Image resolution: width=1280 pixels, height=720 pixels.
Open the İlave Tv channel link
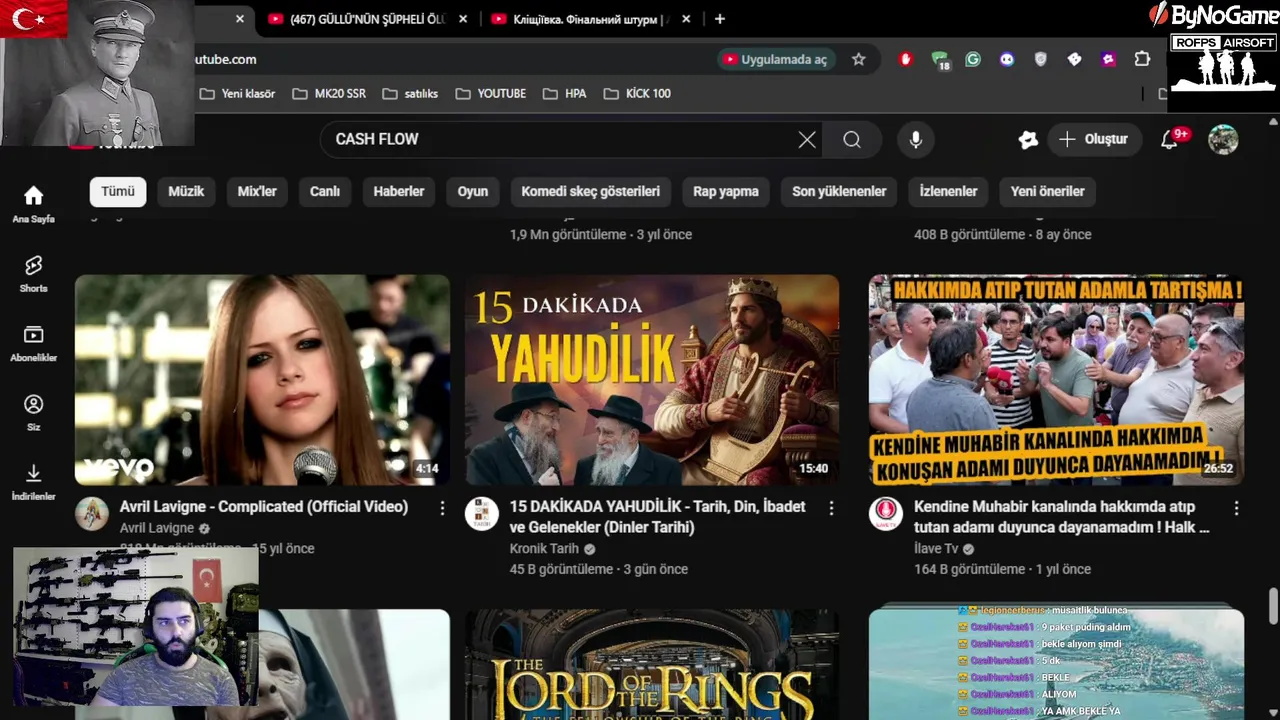pyautogui.click(x=936, y=549)
